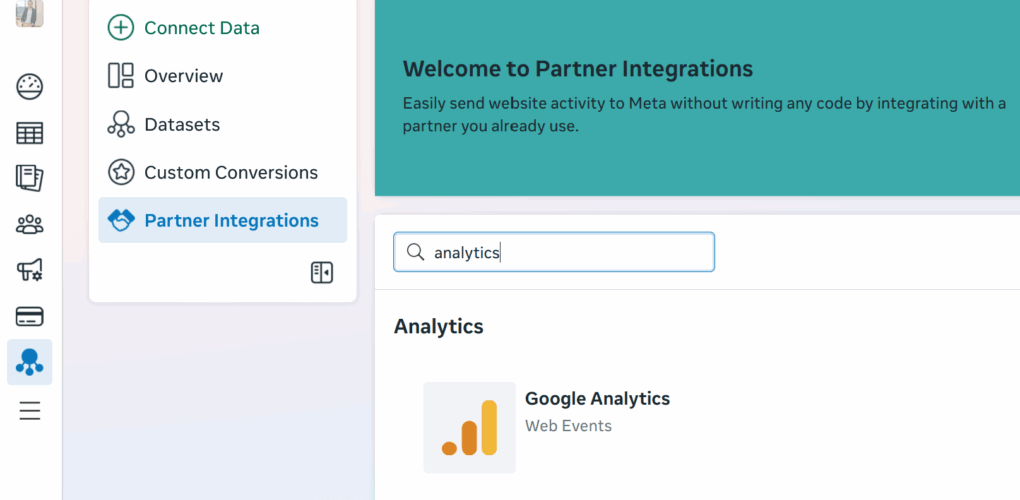Click Connect Data in the sidebar

point(201,28)
